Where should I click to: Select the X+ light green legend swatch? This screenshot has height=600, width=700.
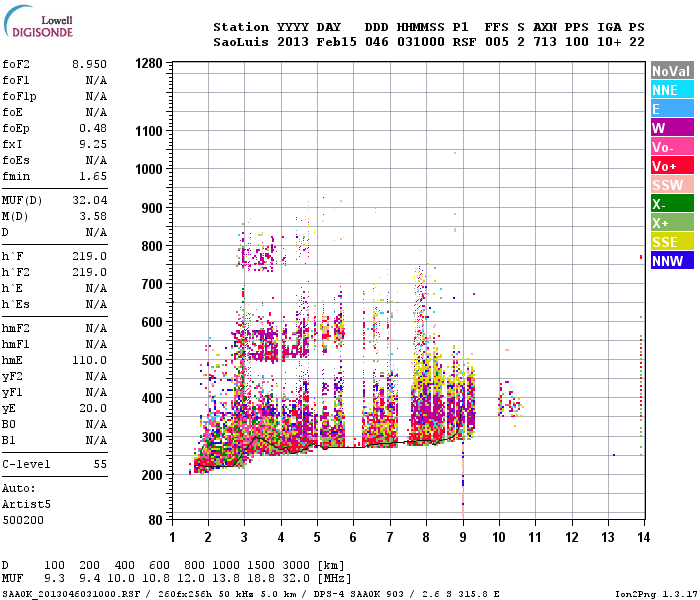[672, 222]
